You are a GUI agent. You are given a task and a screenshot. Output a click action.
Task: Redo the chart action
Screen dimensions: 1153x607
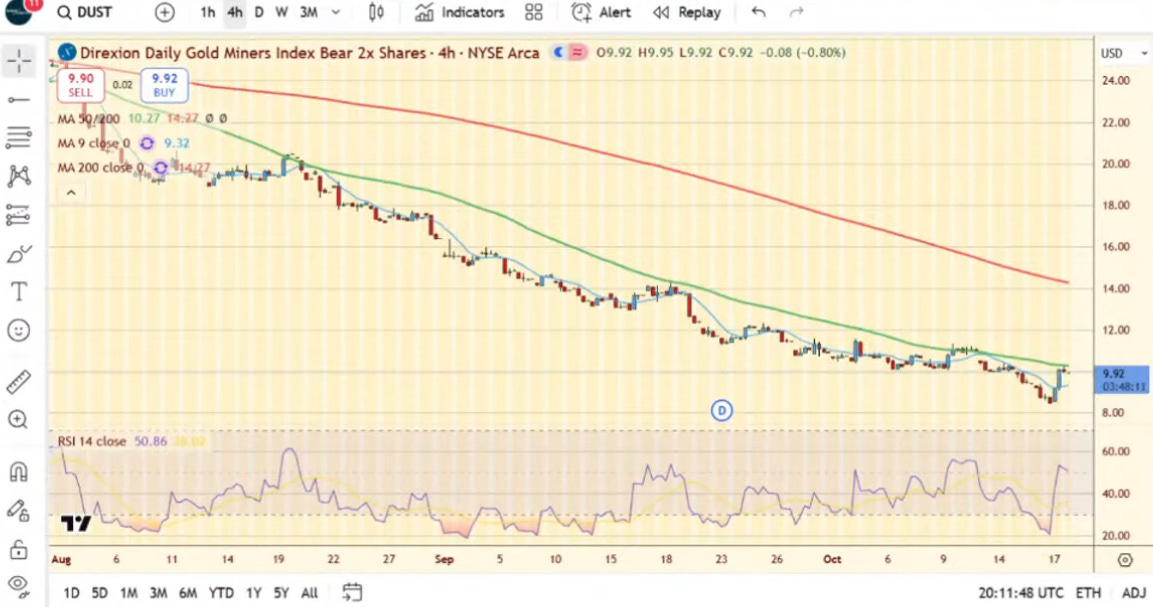796,13
